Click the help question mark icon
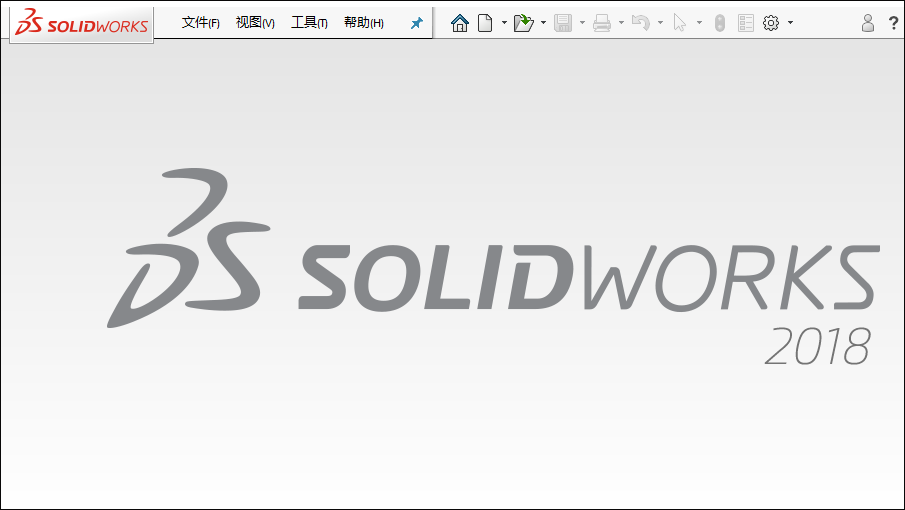Screen dimensions: 905x510 coord(893,23)
